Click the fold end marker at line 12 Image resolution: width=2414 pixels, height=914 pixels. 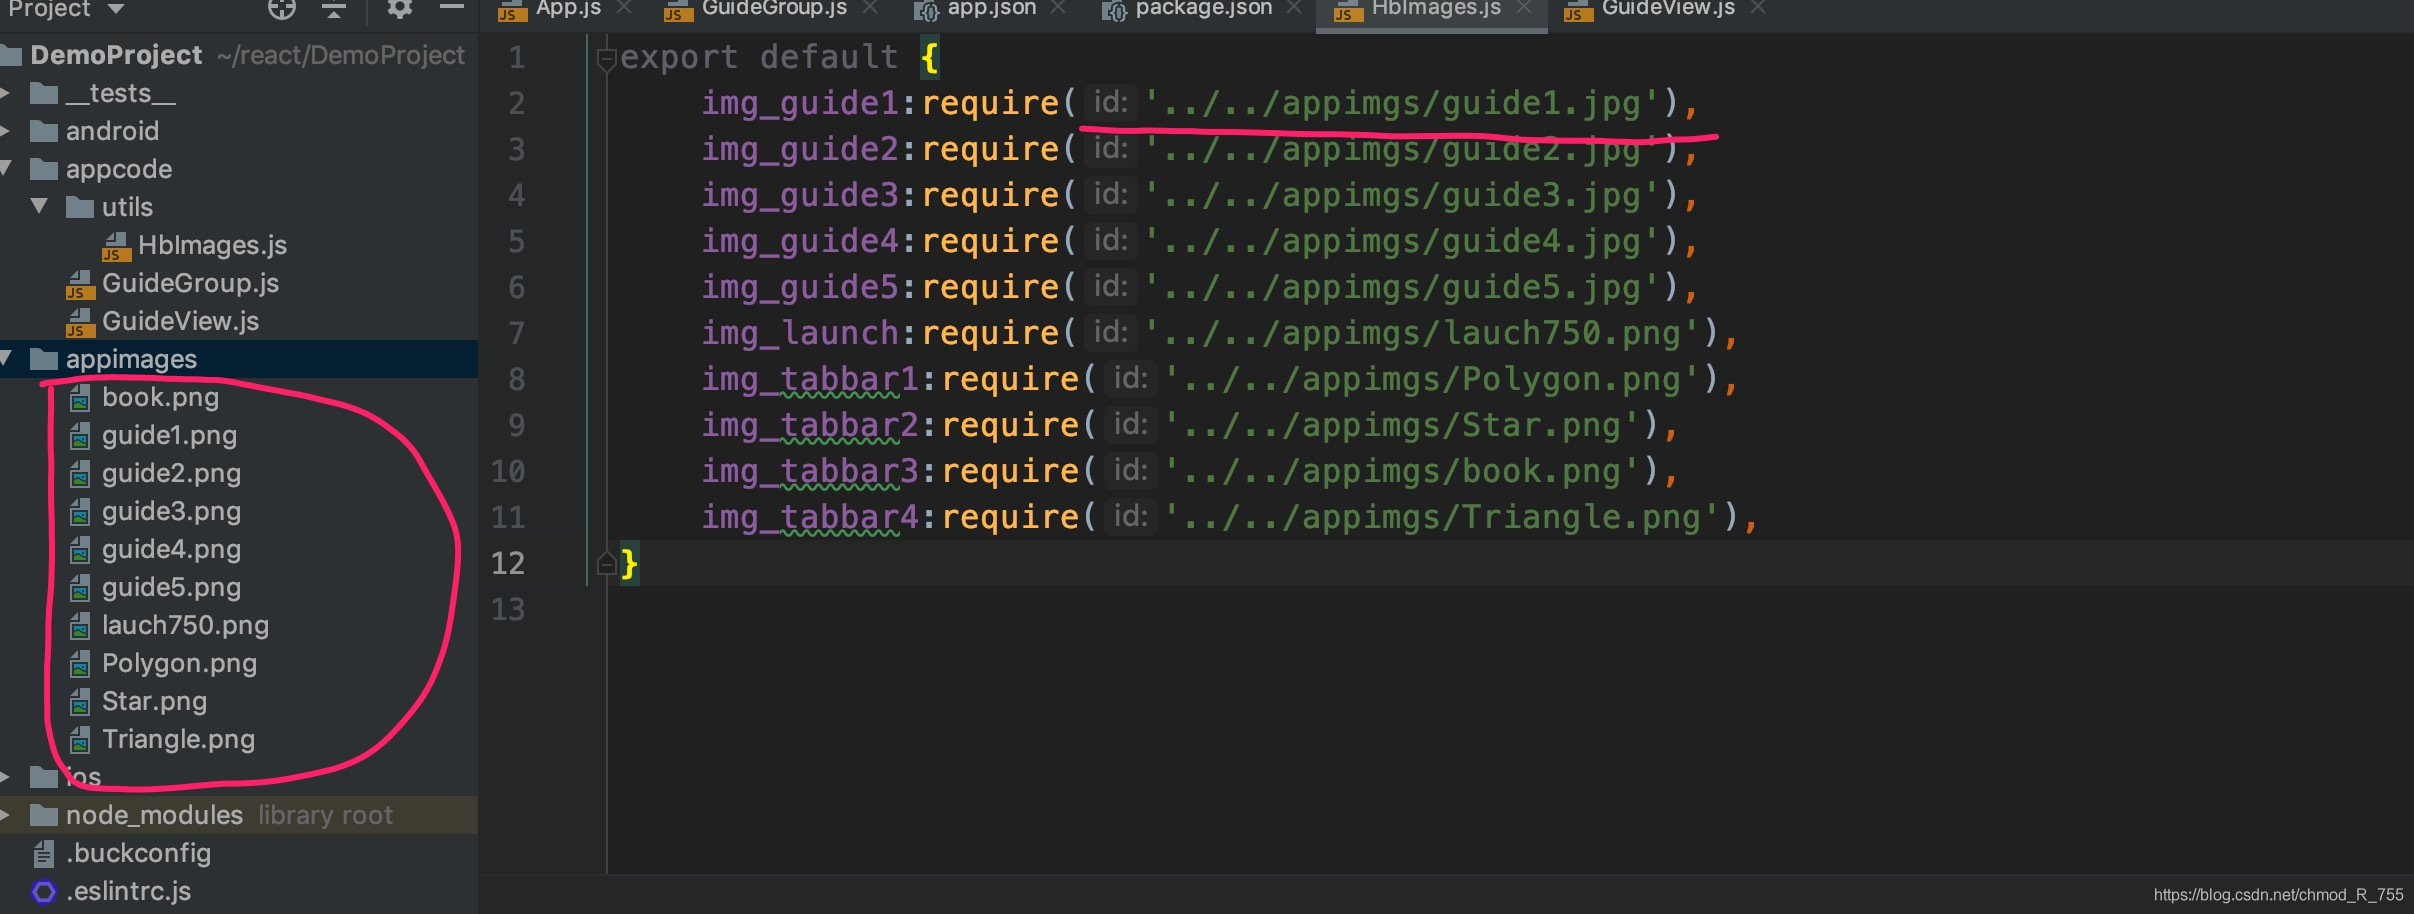point(606,564)
